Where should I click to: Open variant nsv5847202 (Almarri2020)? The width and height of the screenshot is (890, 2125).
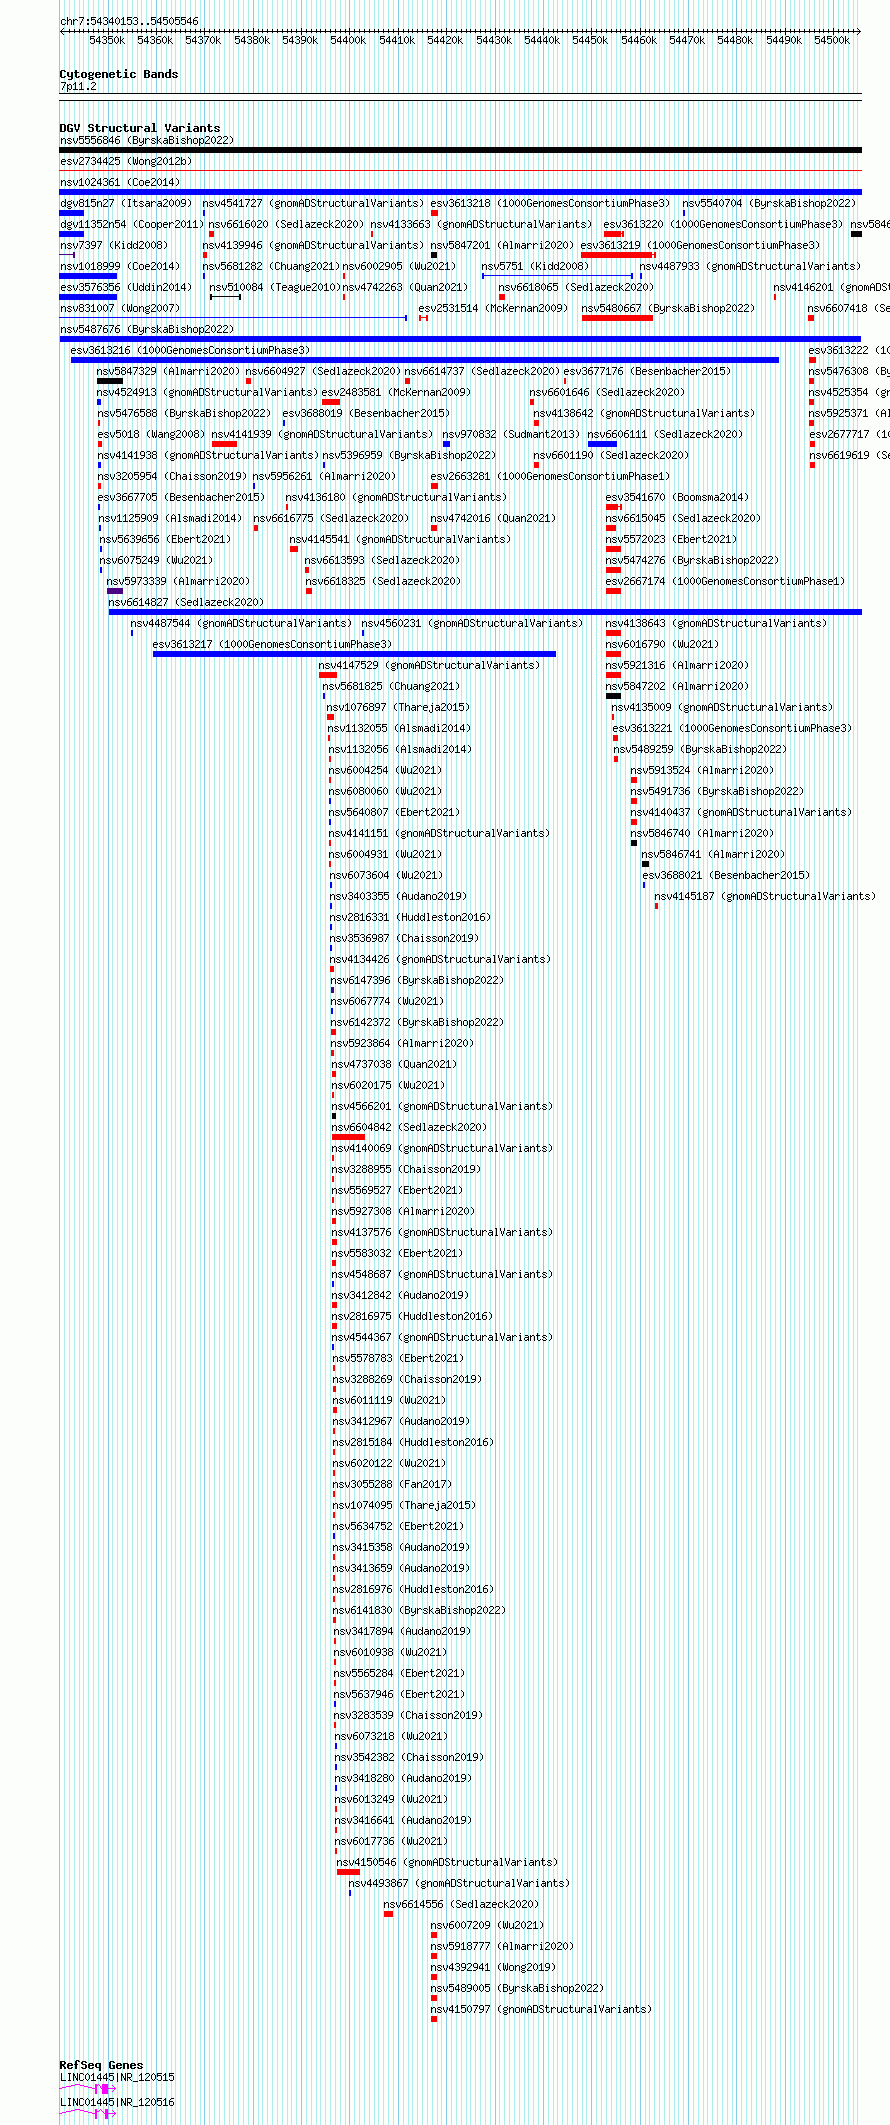pyautogui.click(x=677, y=686)
